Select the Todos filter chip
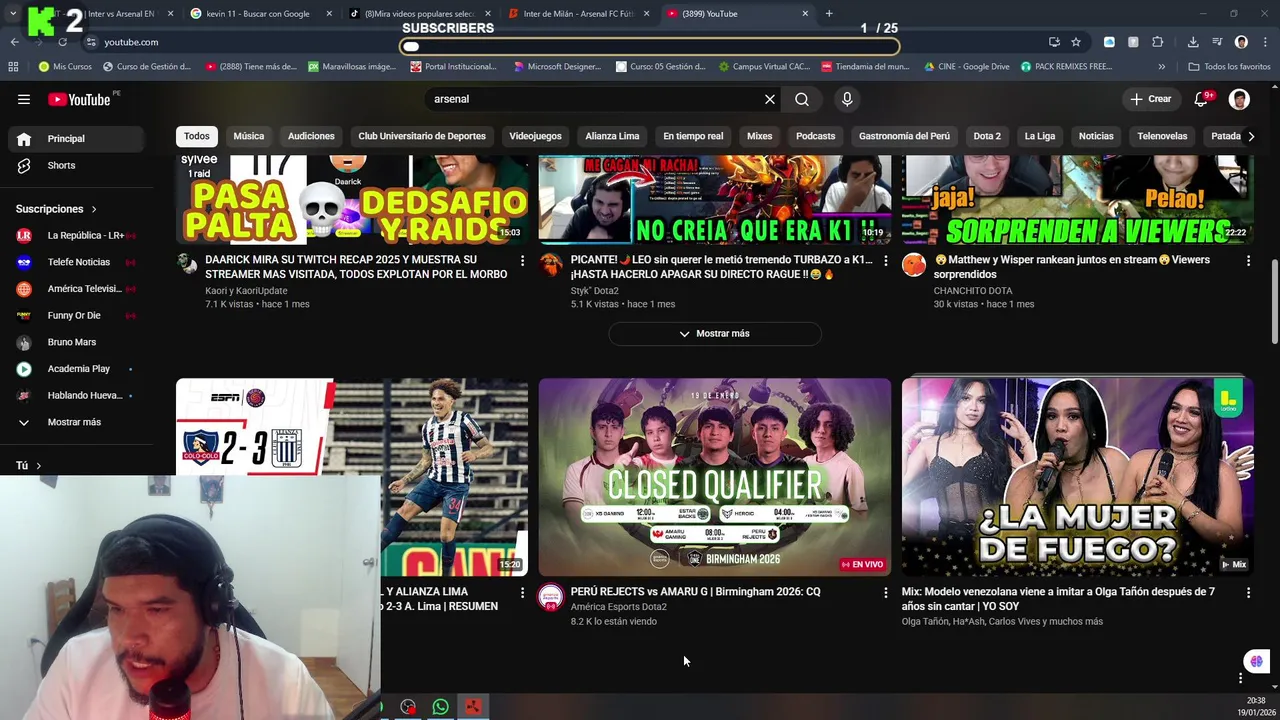Screen dimensions: 1280x720 point(197,136)
